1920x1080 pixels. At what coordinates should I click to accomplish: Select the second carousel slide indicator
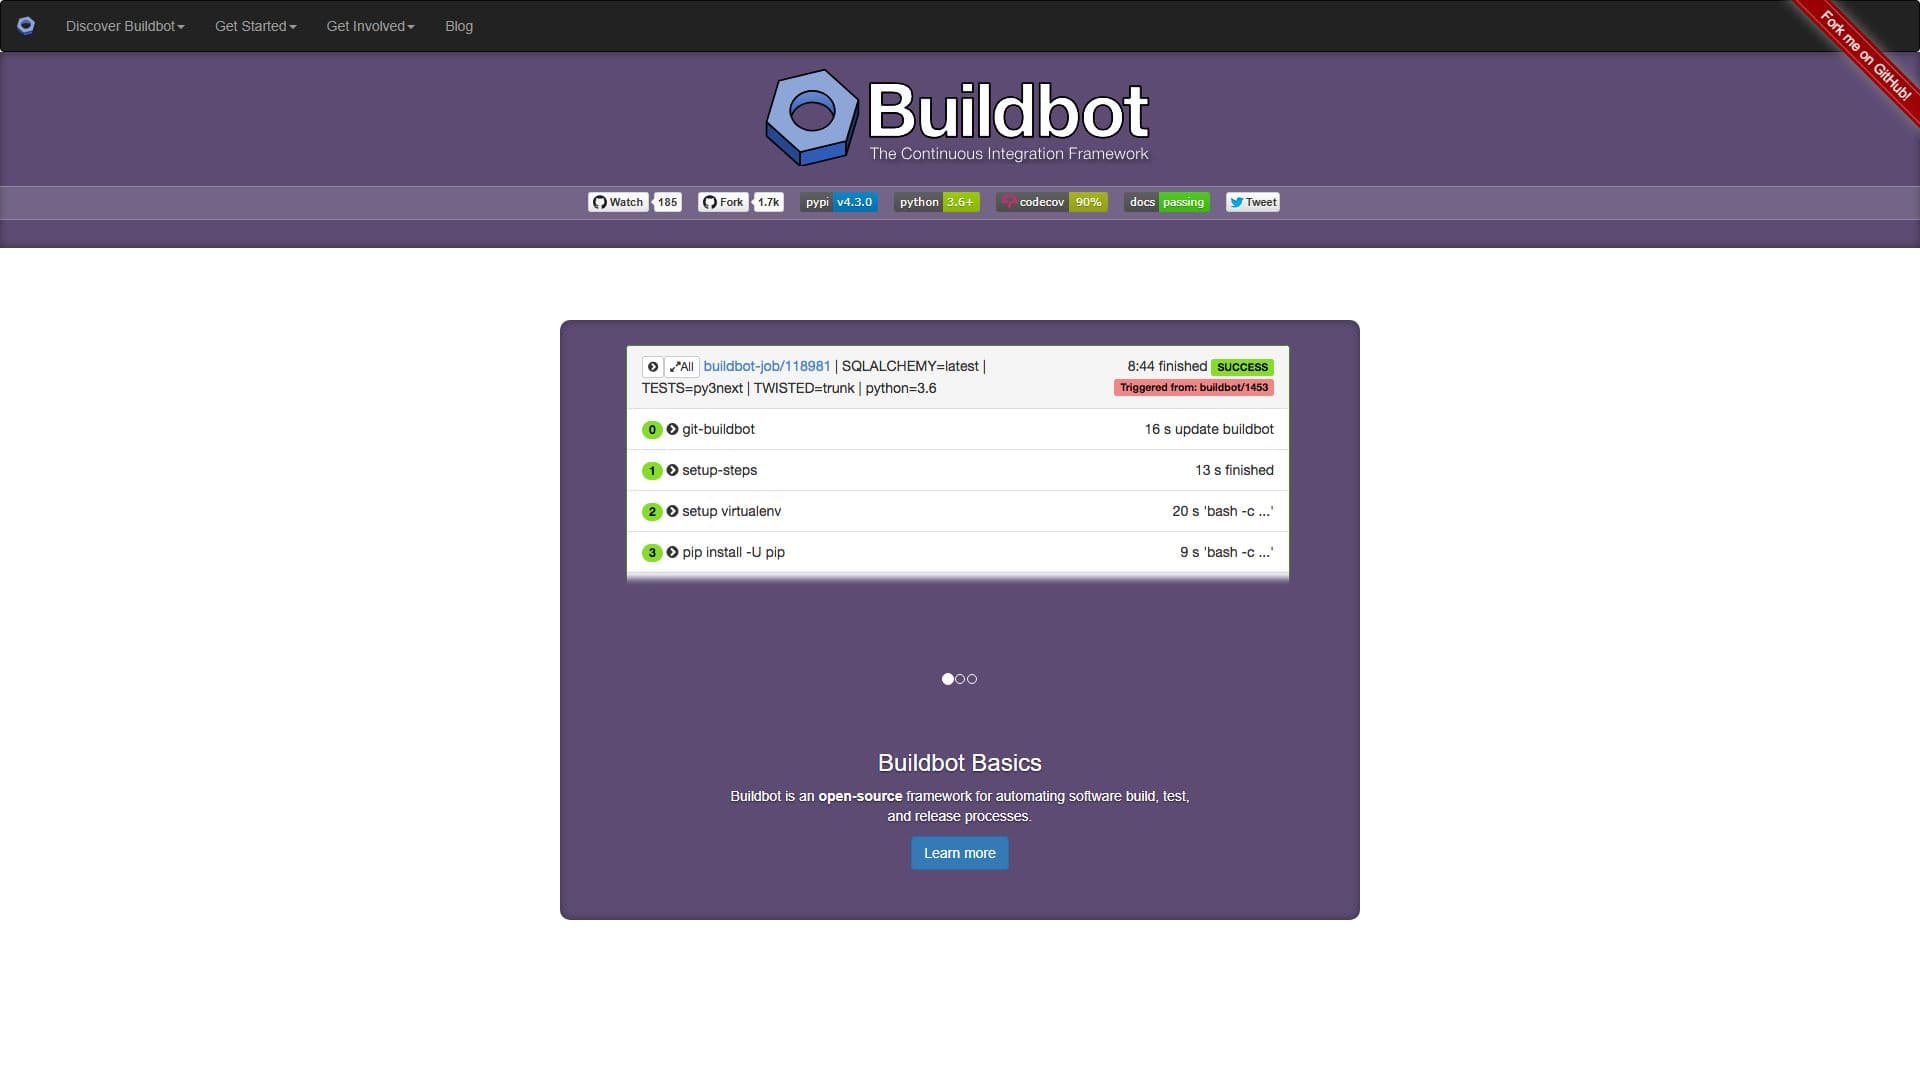pos(960,679)
